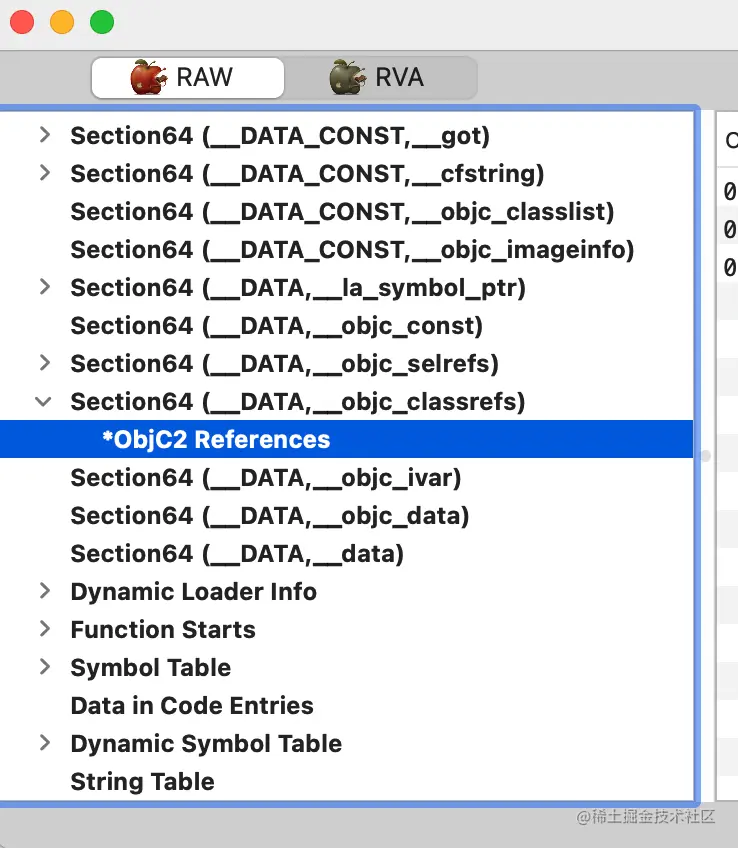The image size is (738, 848).
Task: Expand the __DATA,__la_symbol_ptr section
Action: coord(43,287)
